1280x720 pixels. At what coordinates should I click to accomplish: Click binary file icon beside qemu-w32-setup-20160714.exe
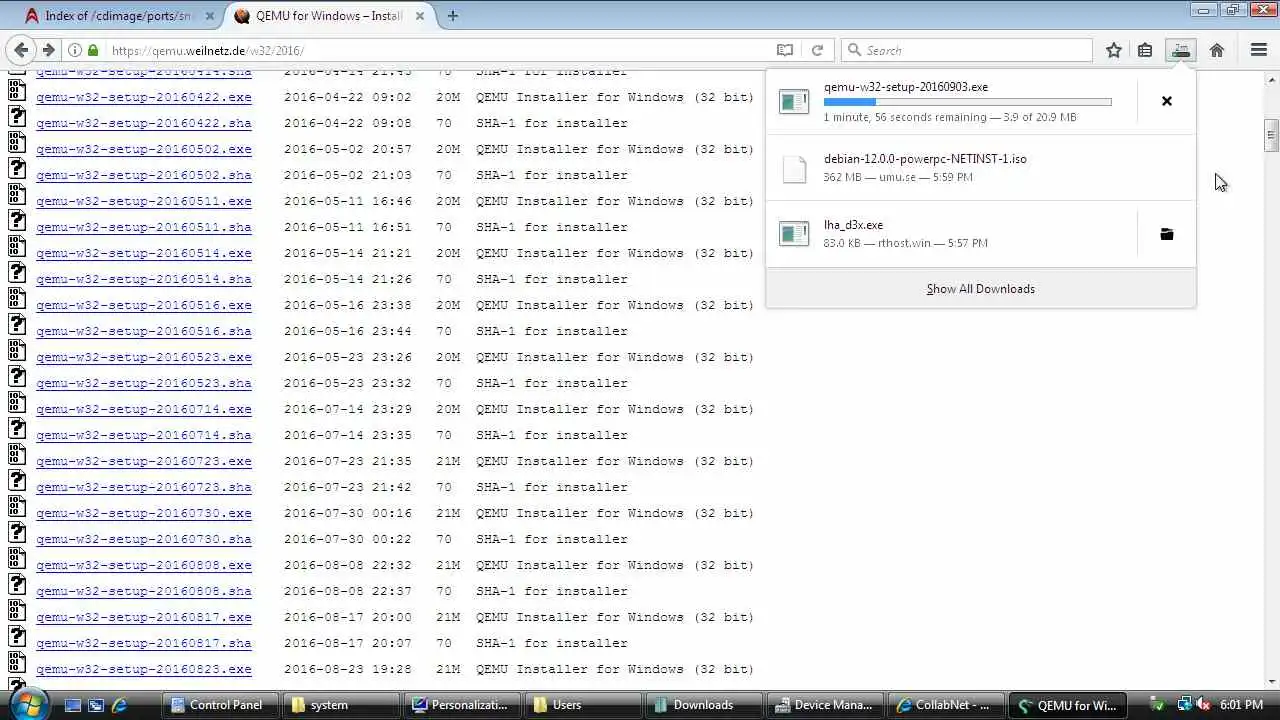tap(17, 401)
